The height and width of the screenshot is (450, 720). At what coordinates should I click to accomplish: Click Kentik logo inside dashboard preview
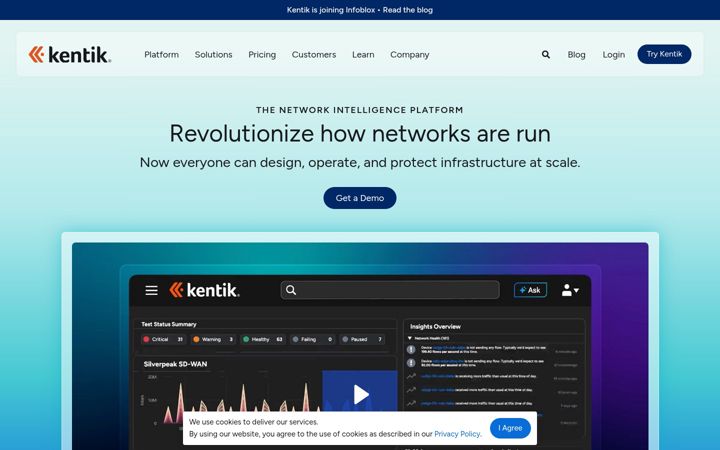click(x=204, y=290)
